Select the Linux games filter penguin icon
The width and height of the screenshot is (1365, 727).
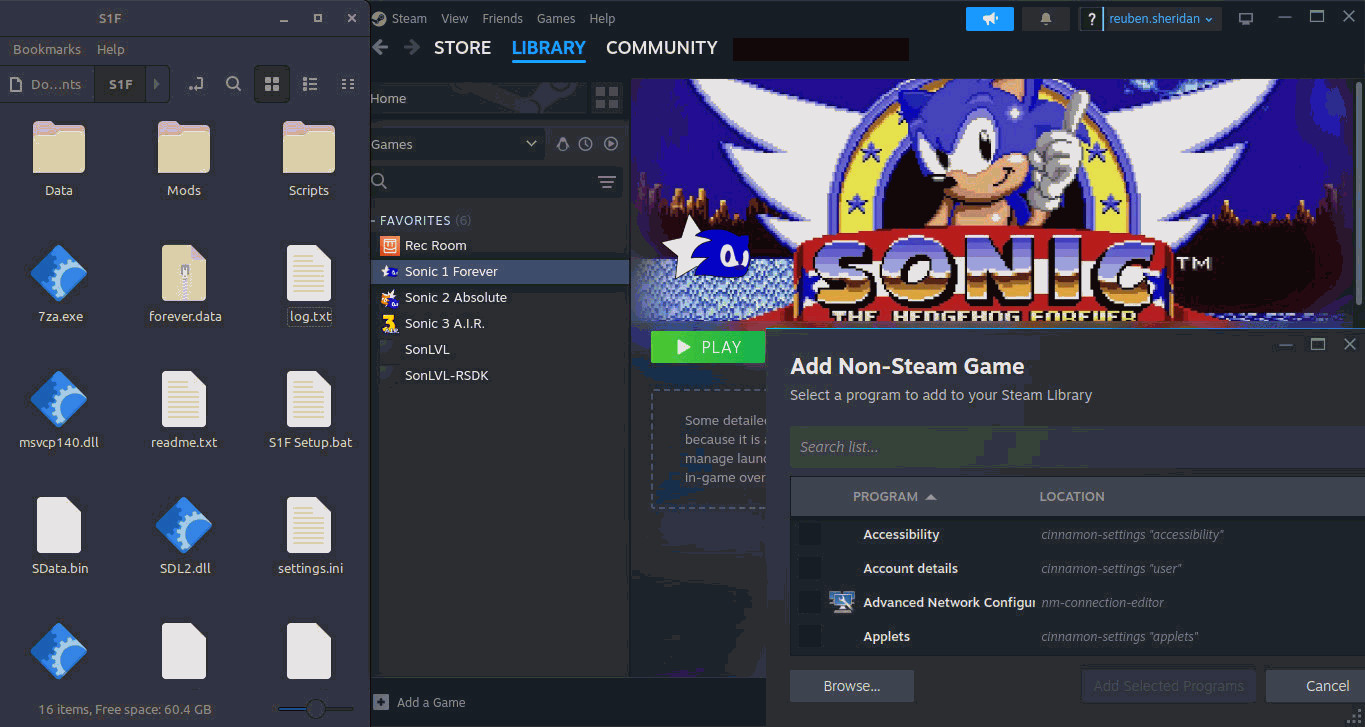coord(563,143)
